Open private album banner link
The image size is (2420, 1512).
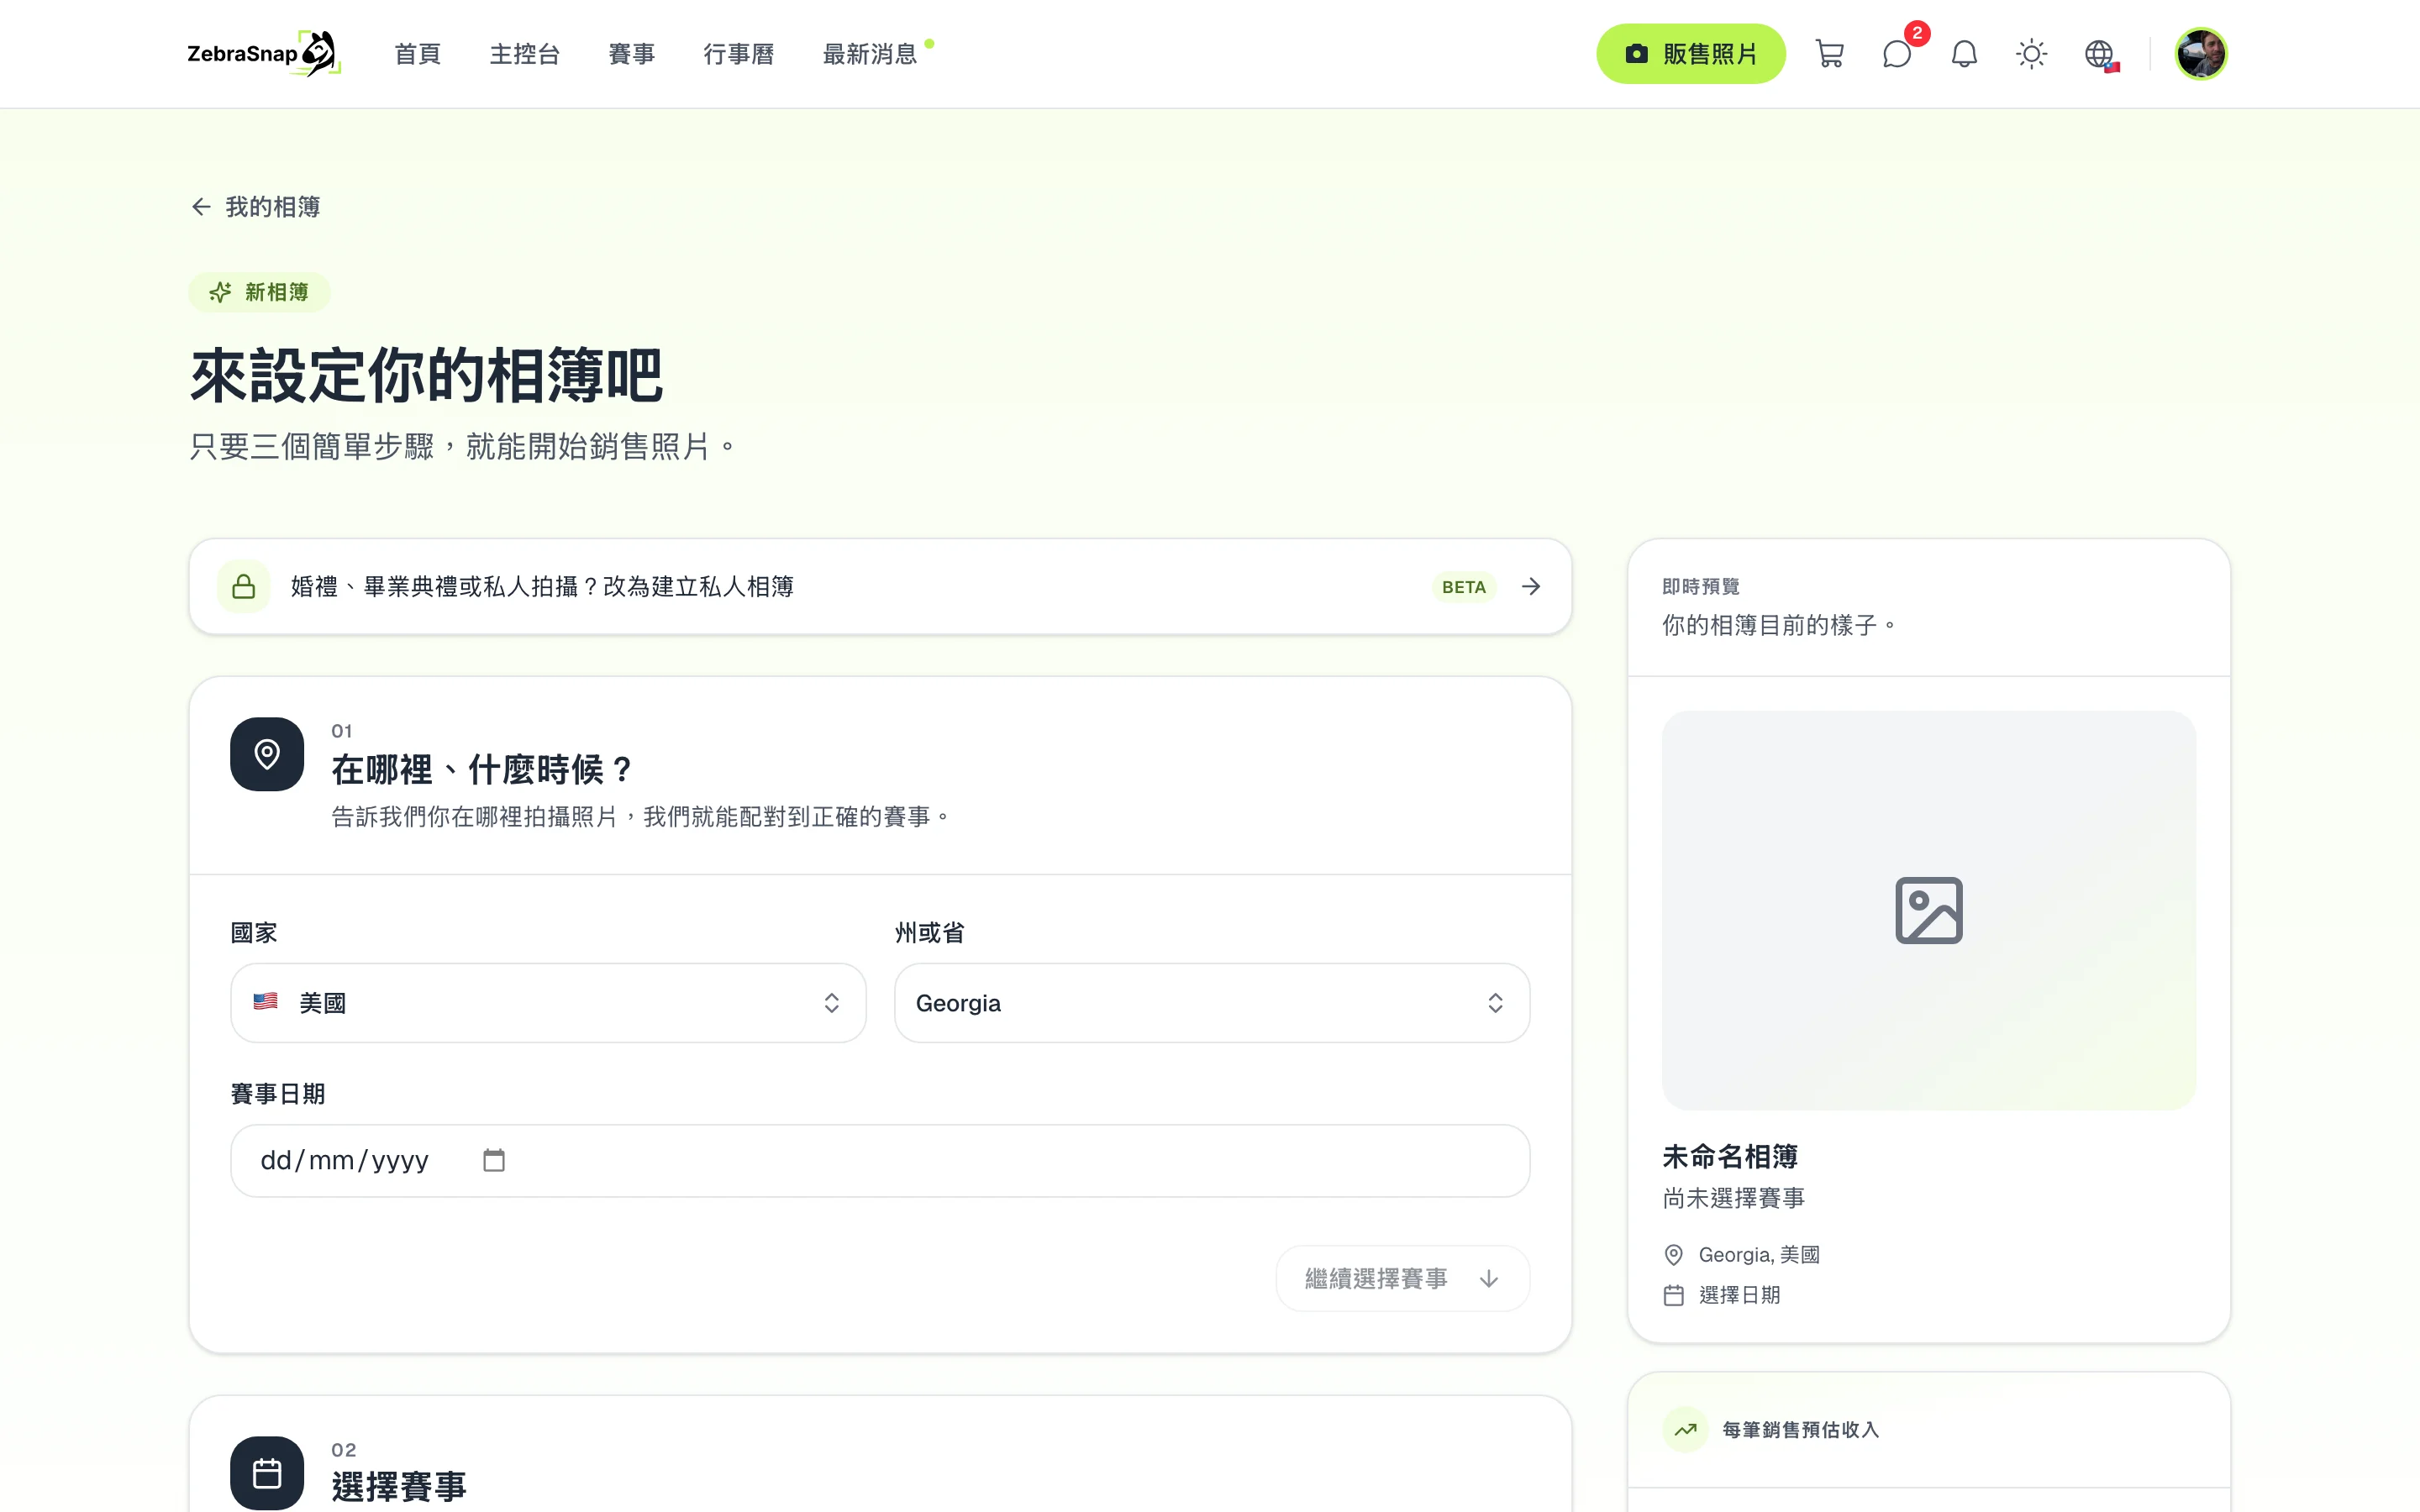pos(880,587)
